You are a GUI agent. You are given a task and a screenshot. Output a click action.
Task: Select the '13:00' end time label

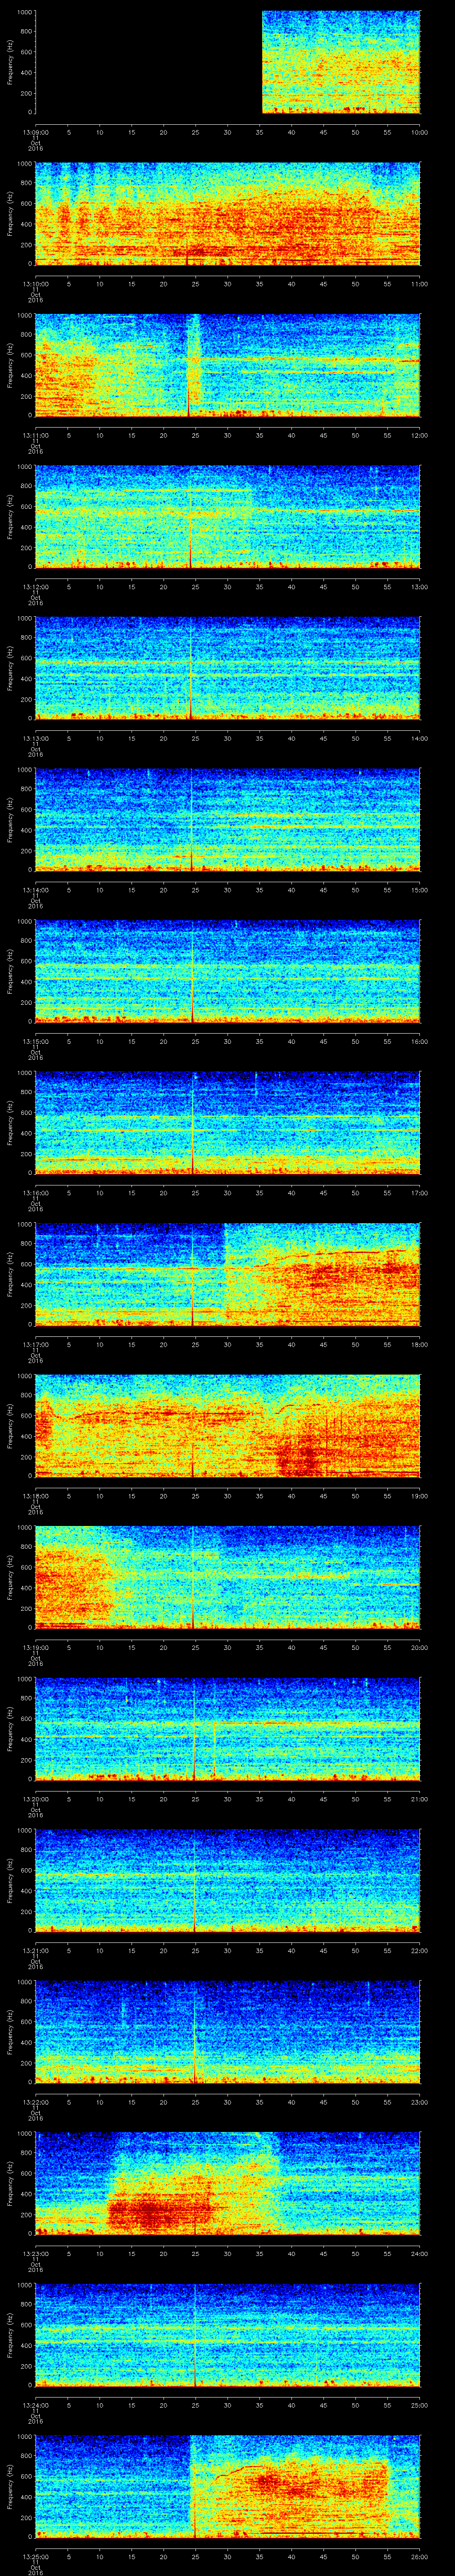[x=420, y=586]
